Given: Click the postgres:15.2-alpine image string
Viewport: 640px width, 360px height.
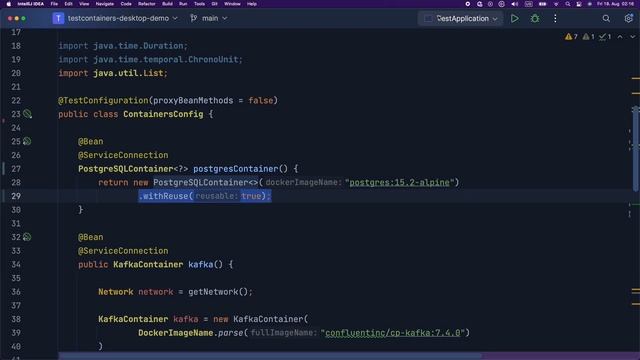Looking at the screenshot, I should (x=399, y=182).
